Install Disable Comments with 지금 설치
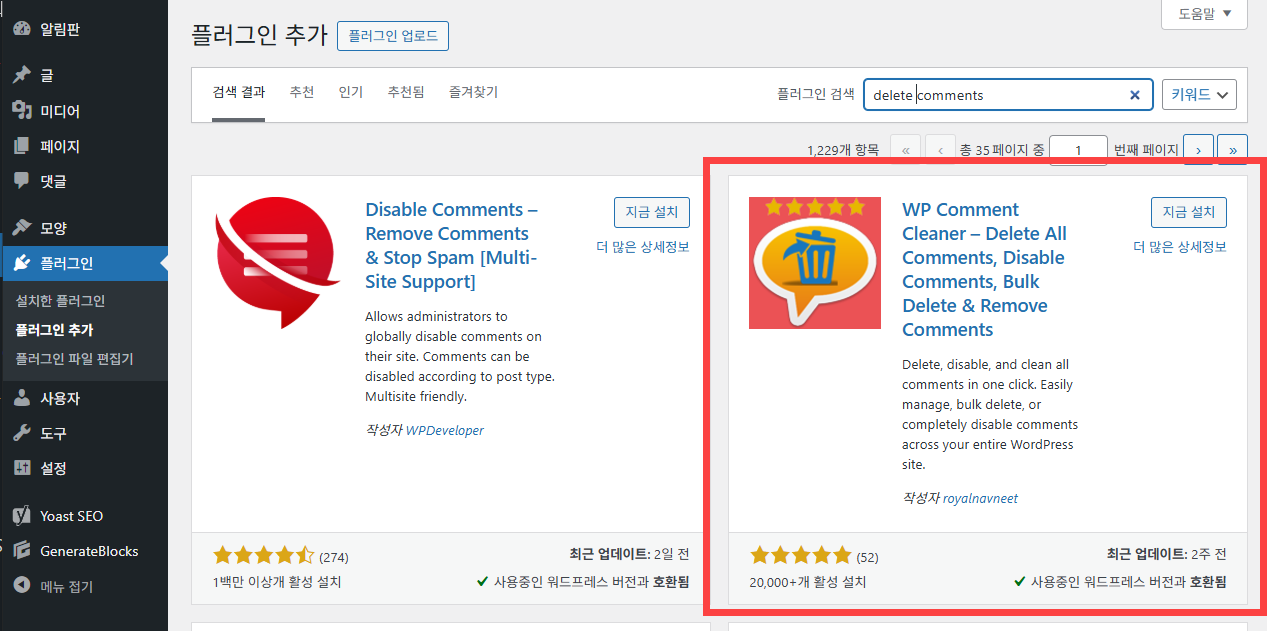 click(651, 212)
